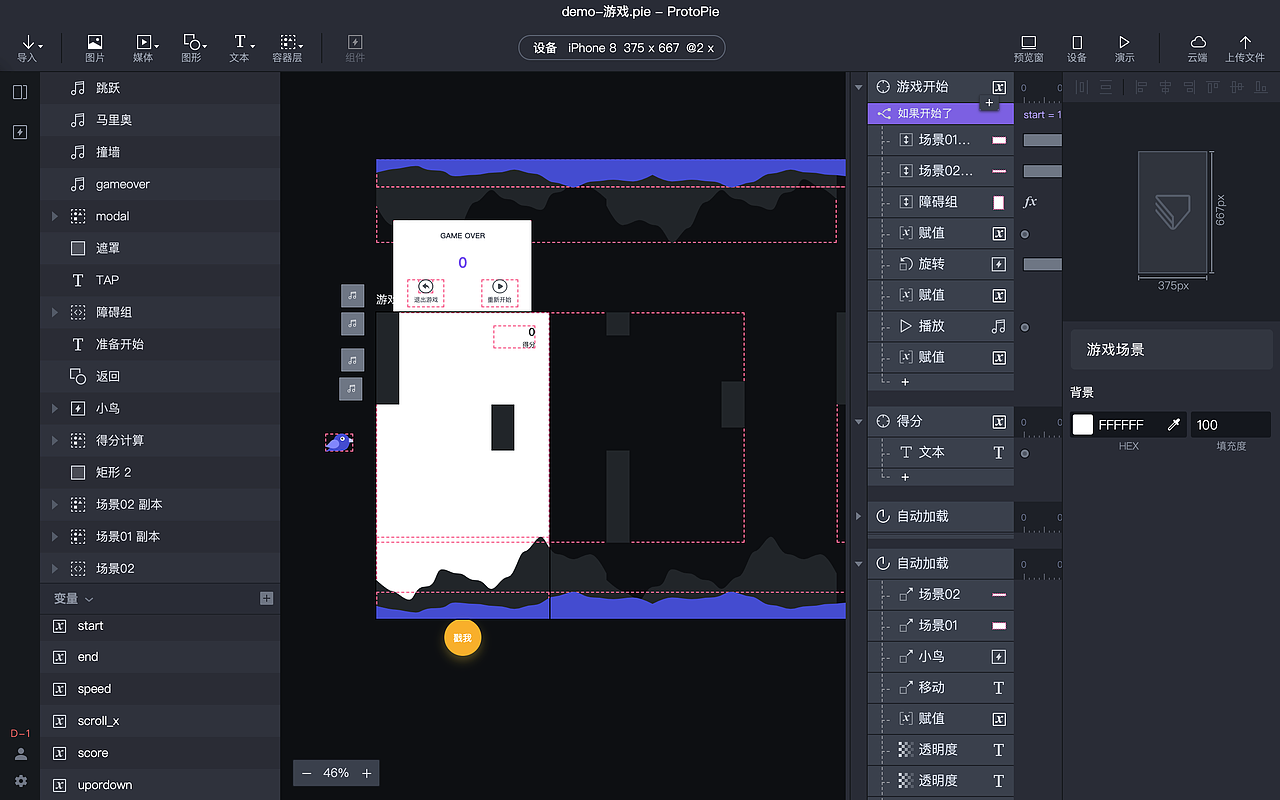
Task: Toggle the circle next to the first 赋值 response
Action: click(x=1024, y=232)
